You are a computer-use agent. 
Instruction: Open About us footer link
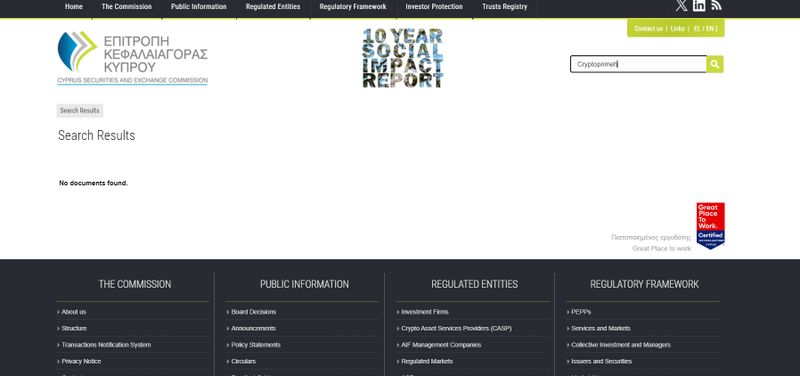point(74,312)
